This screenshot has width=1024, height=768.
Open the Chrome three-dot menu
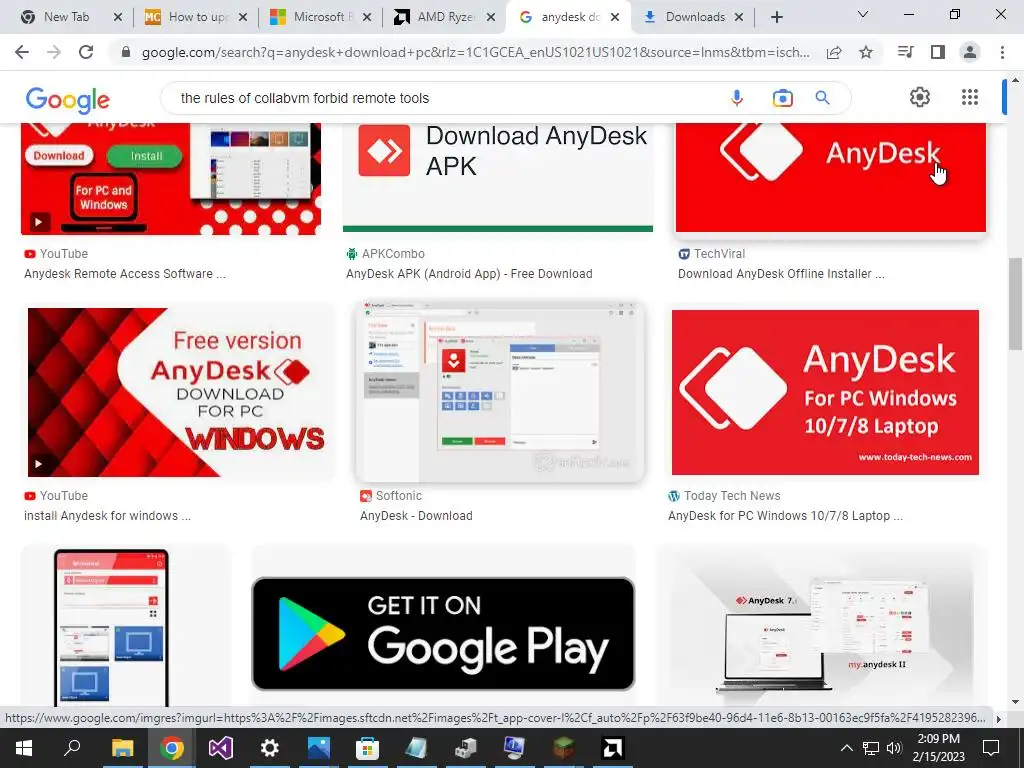click(x=1002, y=52)
